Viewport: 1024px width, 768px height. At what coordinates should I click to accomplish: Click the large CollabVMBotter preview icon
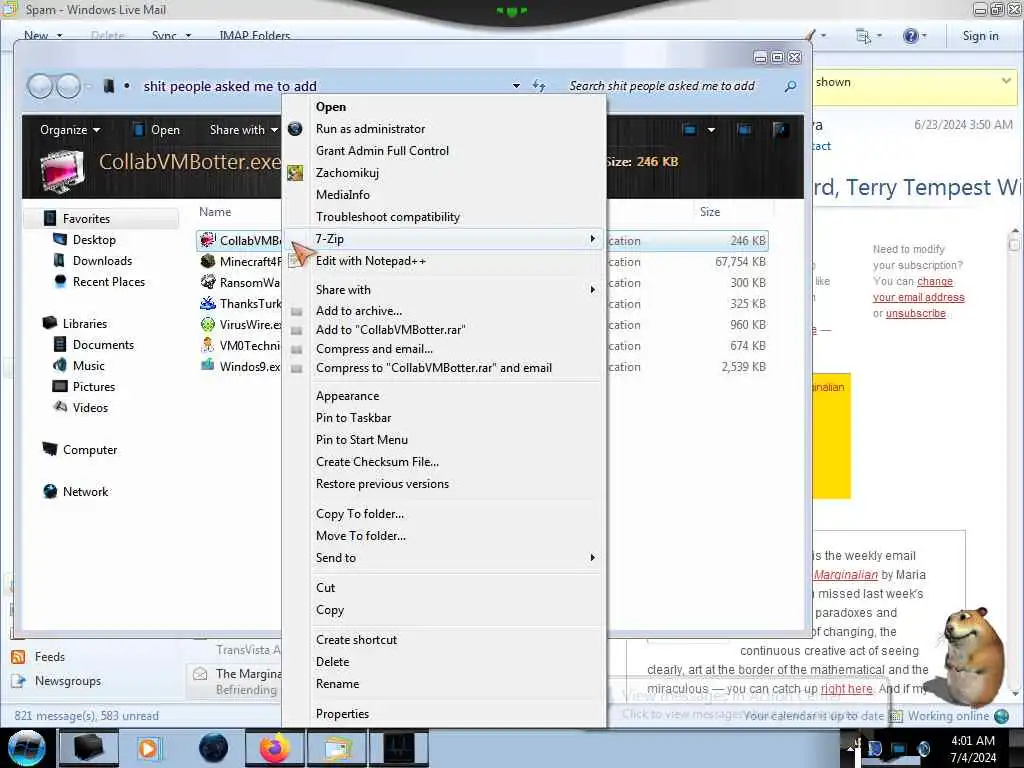pos(62,170)
